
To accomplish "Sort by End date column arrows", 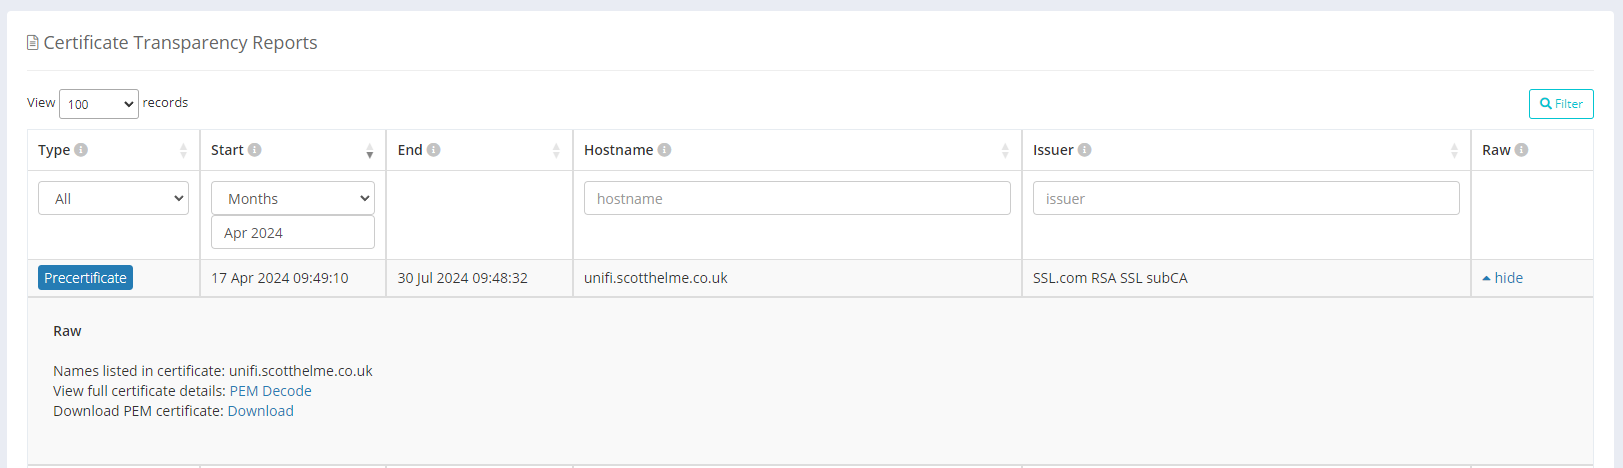I will pos(556,150).
